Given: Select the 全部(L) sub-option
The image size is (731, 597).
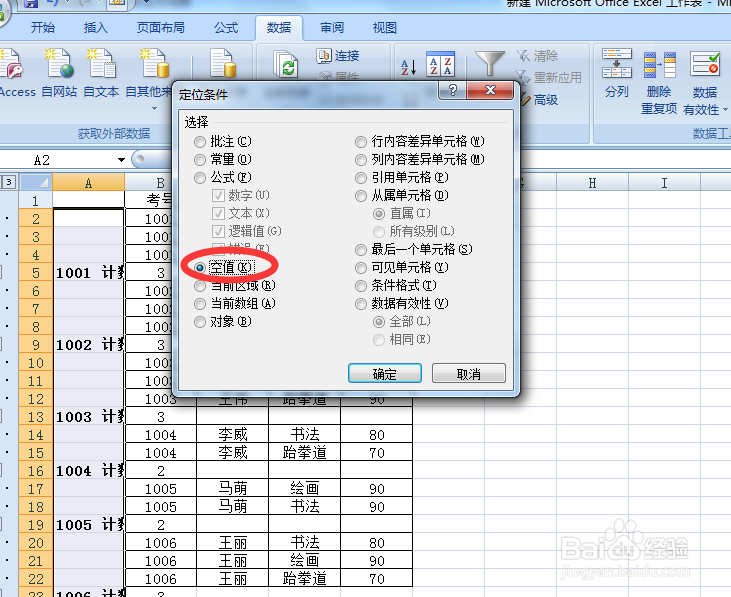Looking at the screenshot, I should tap(402, 322).
